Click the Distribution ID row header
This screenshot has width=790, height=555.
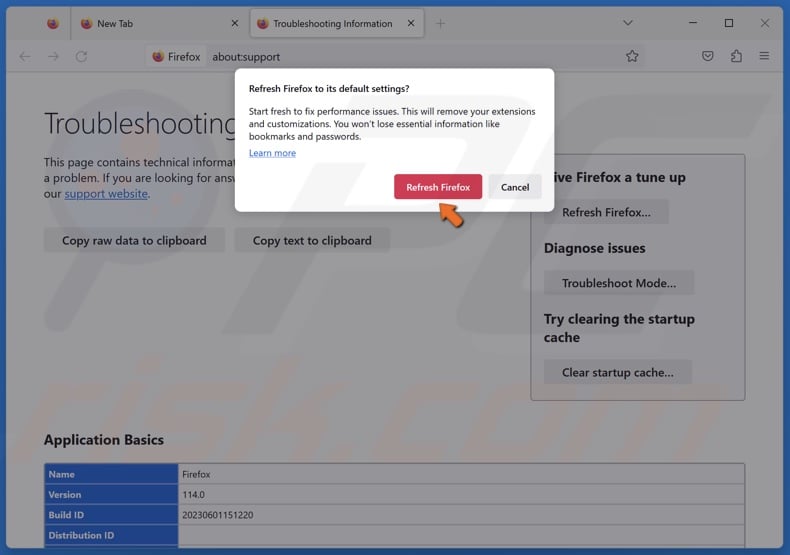click(x=111, y=535)
